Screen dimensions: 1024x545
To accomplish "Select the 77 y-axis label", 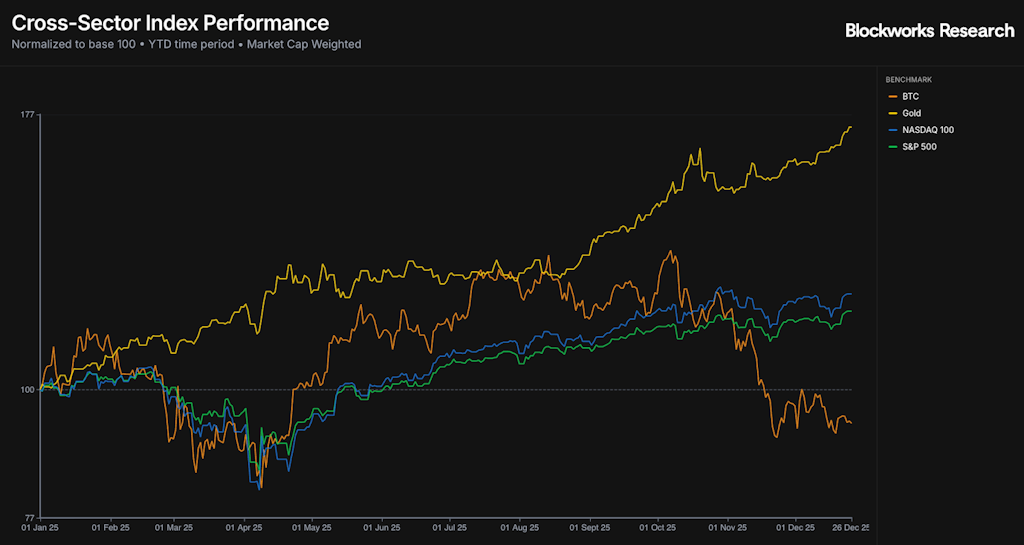I will [30, 517].
